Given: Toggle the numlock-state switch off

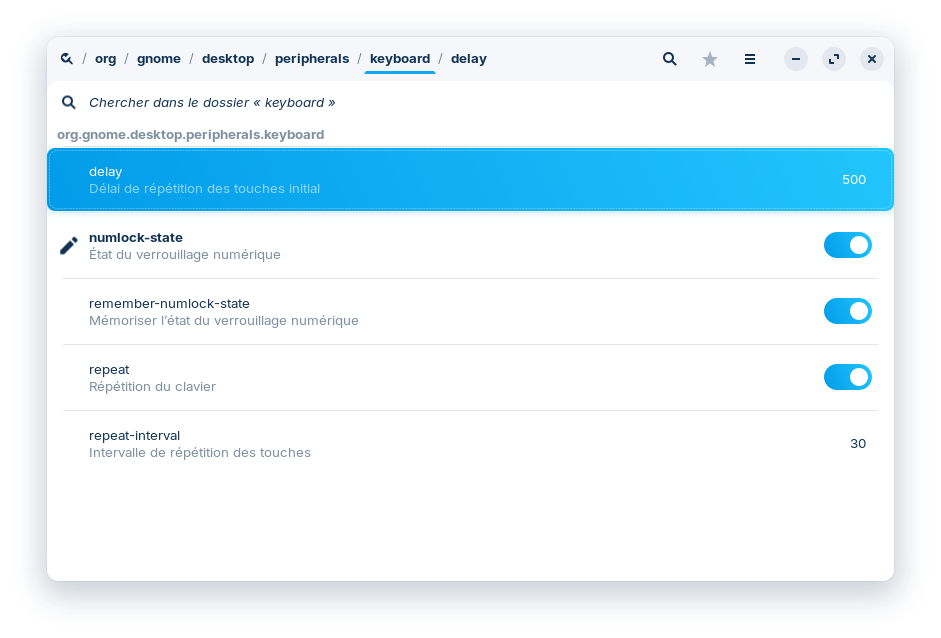Looking at the screenshot, I should pyautogui.click(x=847, y=245).
